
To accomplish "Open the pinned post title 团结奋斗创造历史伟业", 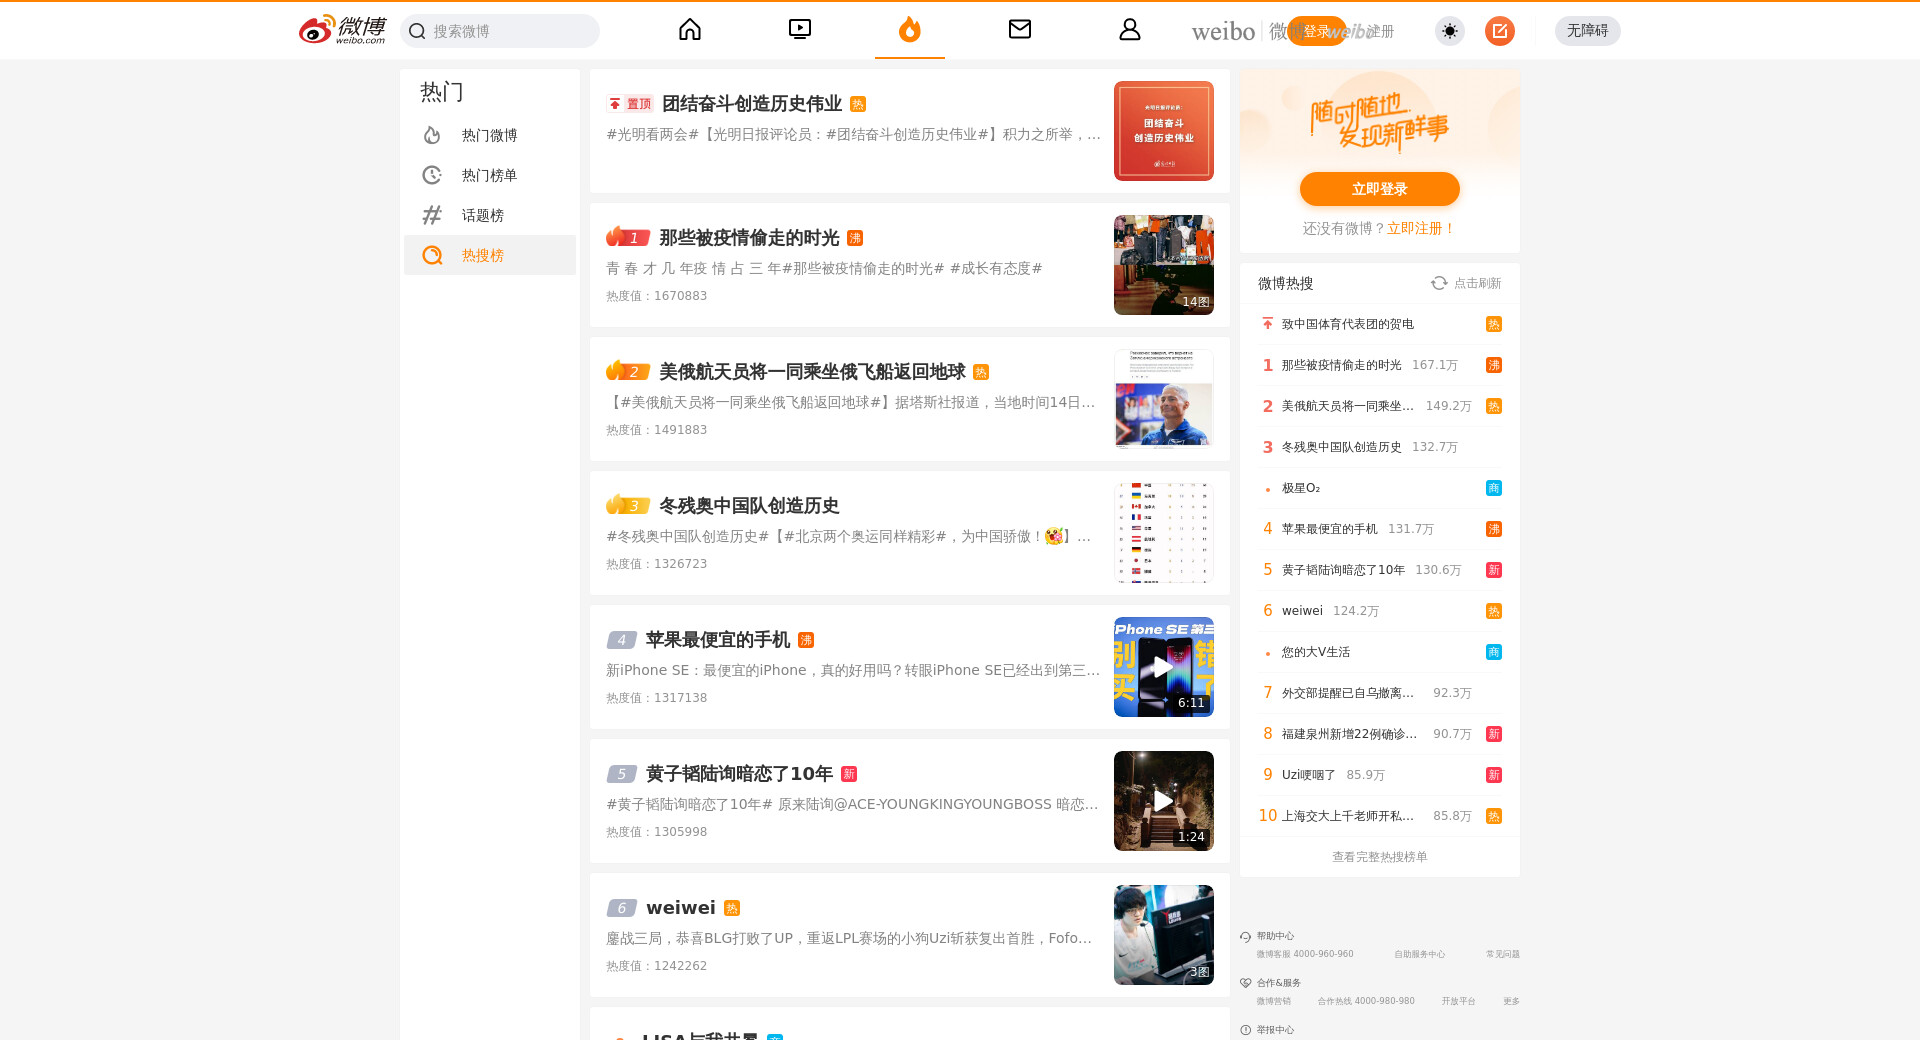I will [752, 104].
